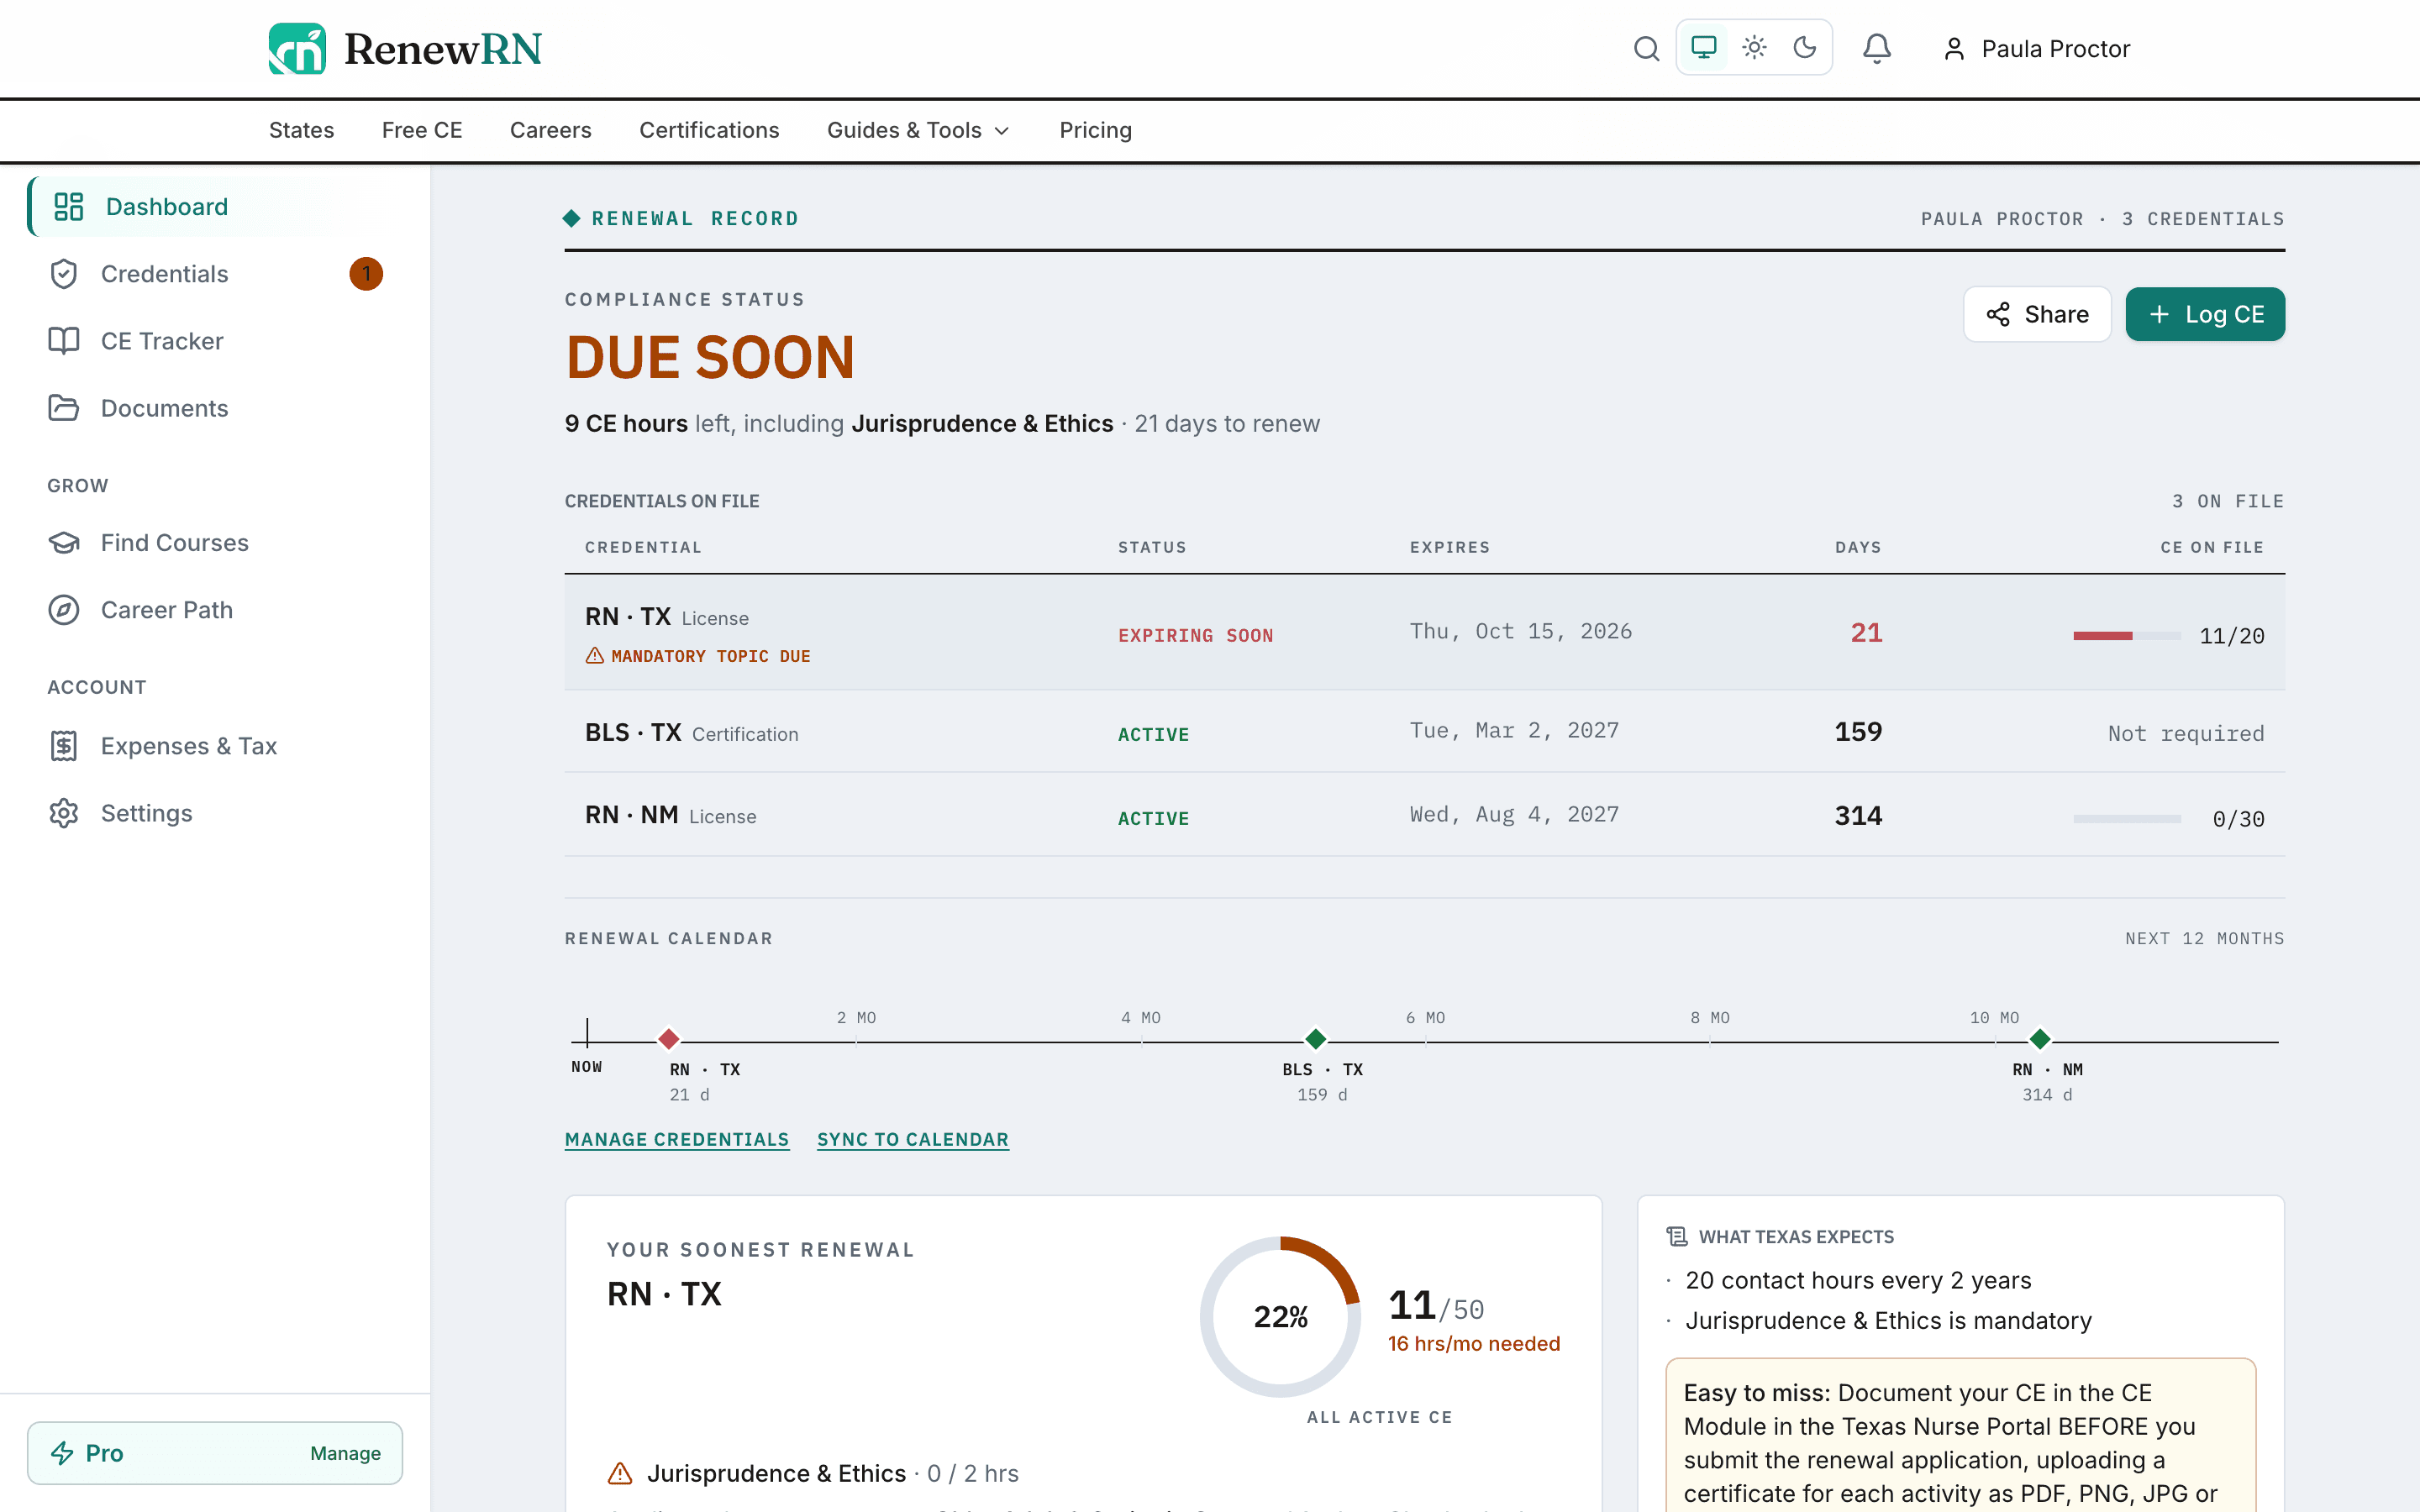Viewport: 2420px width, 1512px height.
Task: Go to Free CE page
Action: (x=422, y=130)
